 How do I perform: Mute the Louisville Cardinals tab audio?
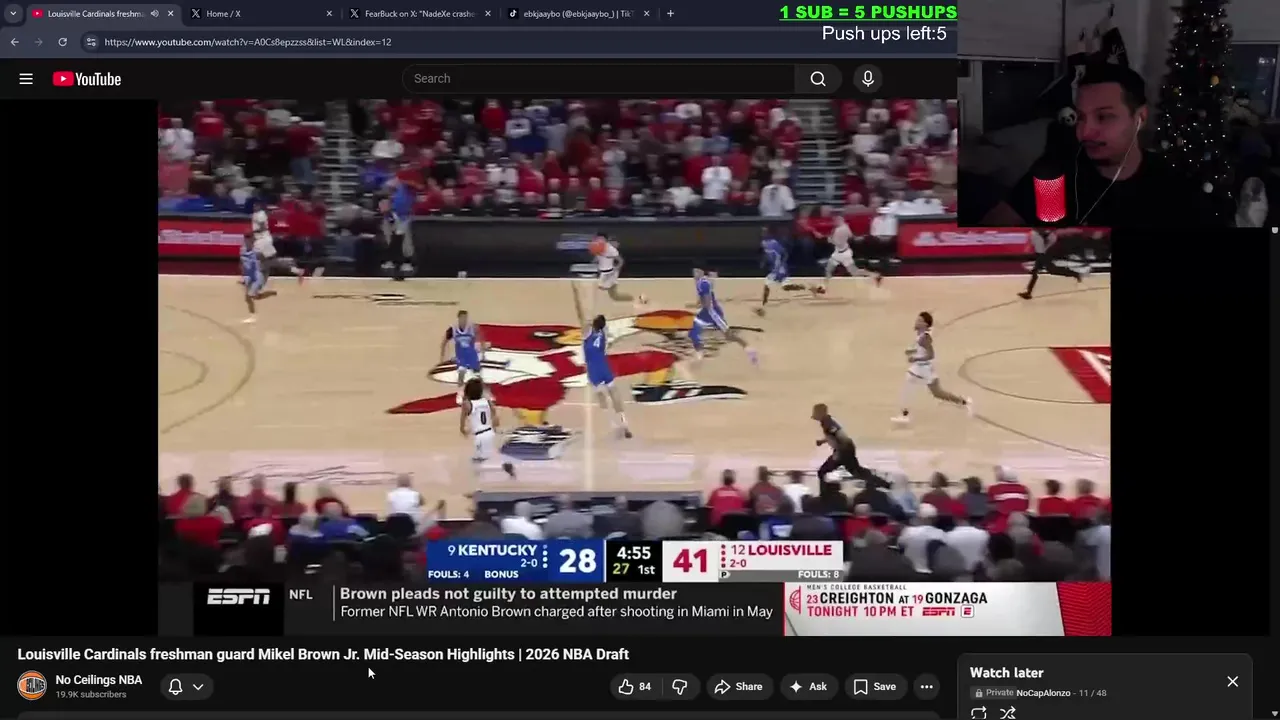pos(154,14)
